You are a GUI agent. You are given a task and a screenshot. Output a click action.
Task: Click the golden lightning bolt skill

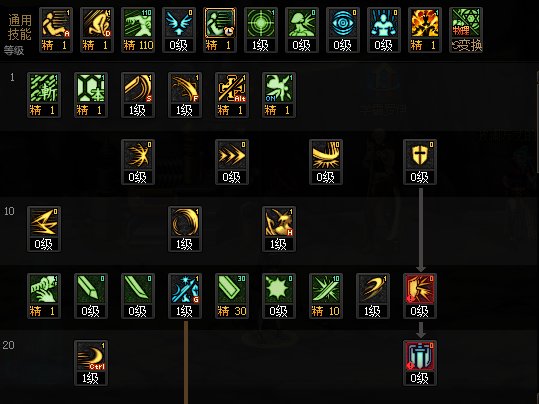(44, 229)
